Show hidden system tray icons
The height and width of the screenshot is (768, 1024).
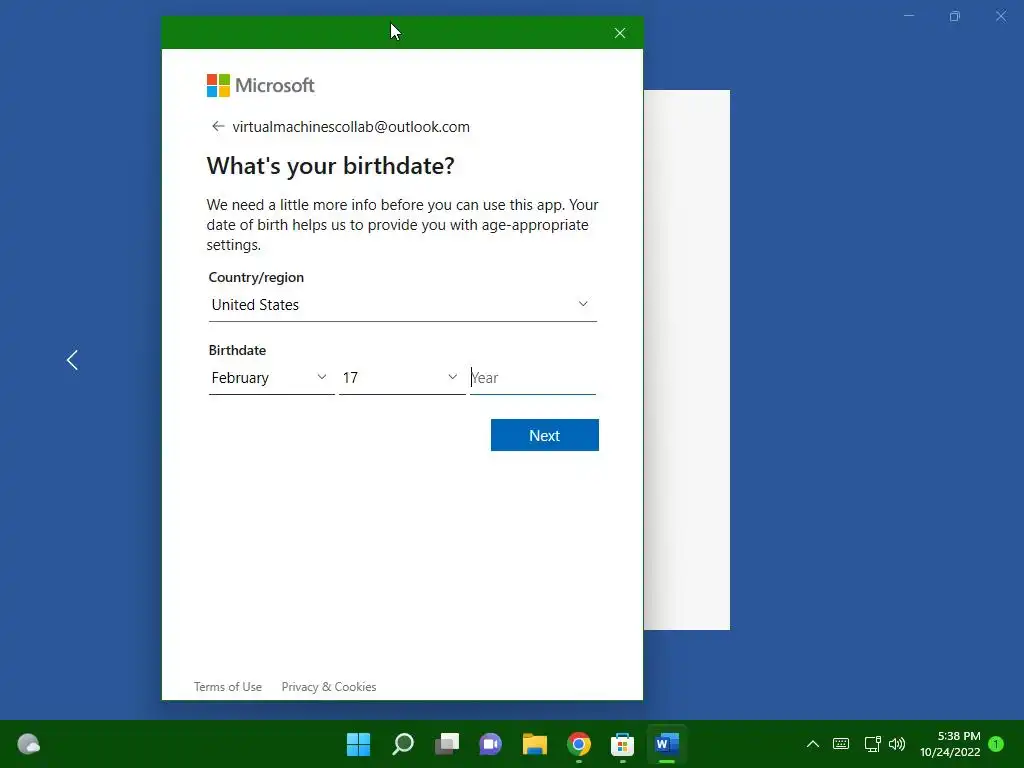click(813, 744)
